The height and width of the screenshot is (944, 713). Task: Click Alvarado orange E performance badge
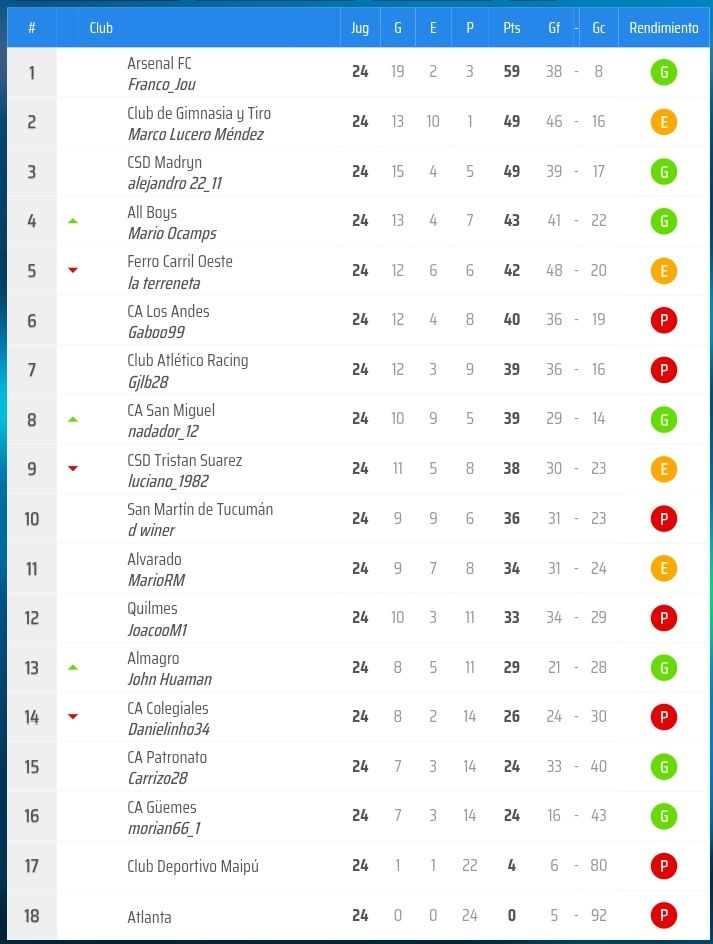(662, 568)
